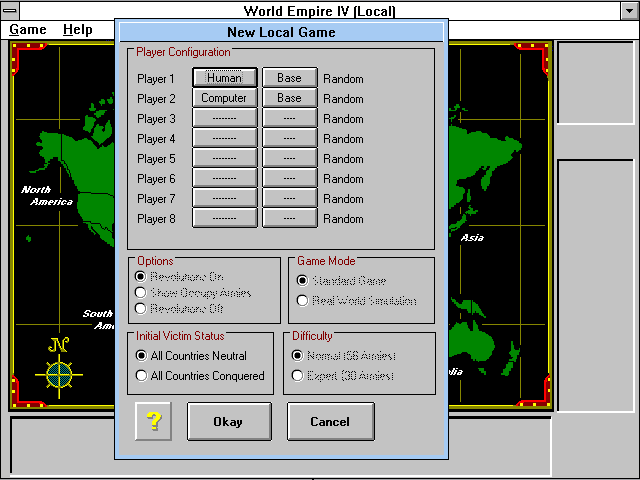Click the title bar down-arrow button
This screenshot has width=640, height=480.
click(629, 11)
